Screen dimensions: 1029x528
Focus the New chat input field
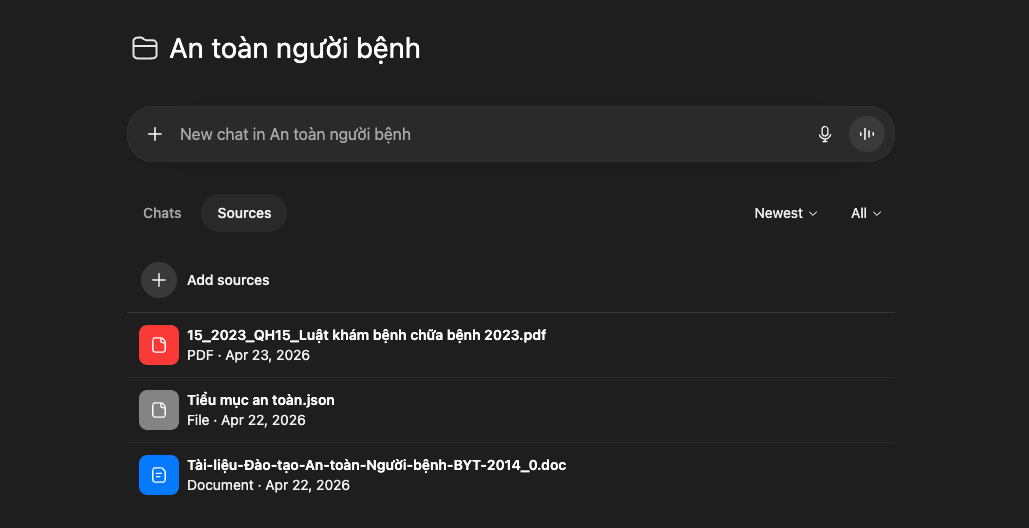pyautogui.click(x=480, y=134)
